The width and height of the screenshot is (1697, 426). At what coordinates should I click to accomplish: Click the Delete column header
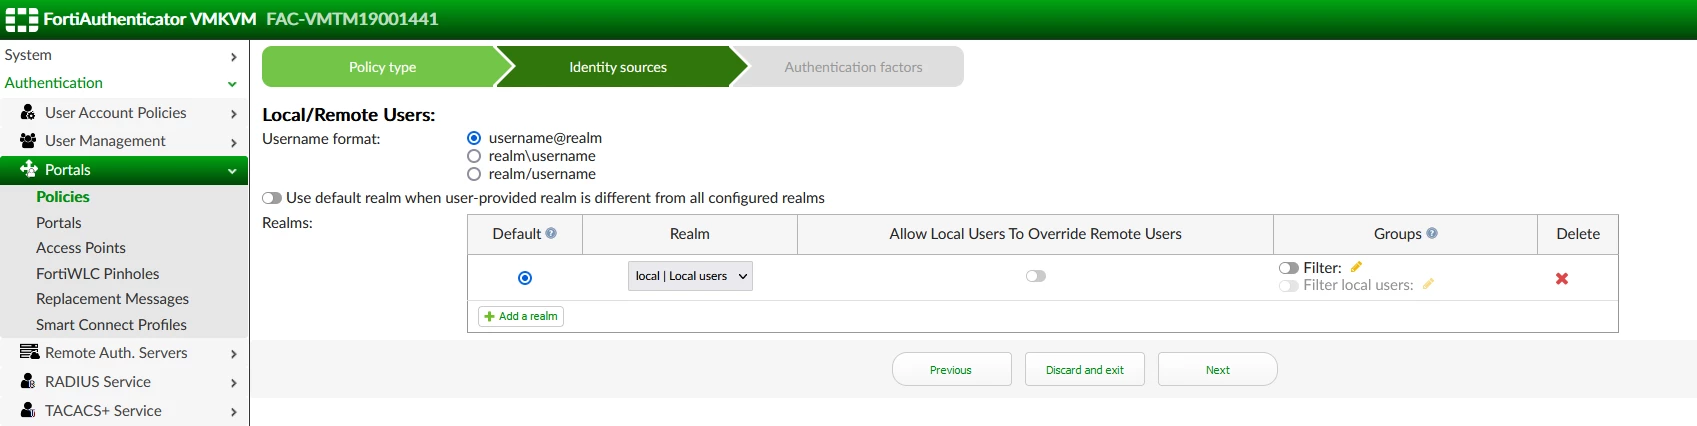tap(1578, 234)
